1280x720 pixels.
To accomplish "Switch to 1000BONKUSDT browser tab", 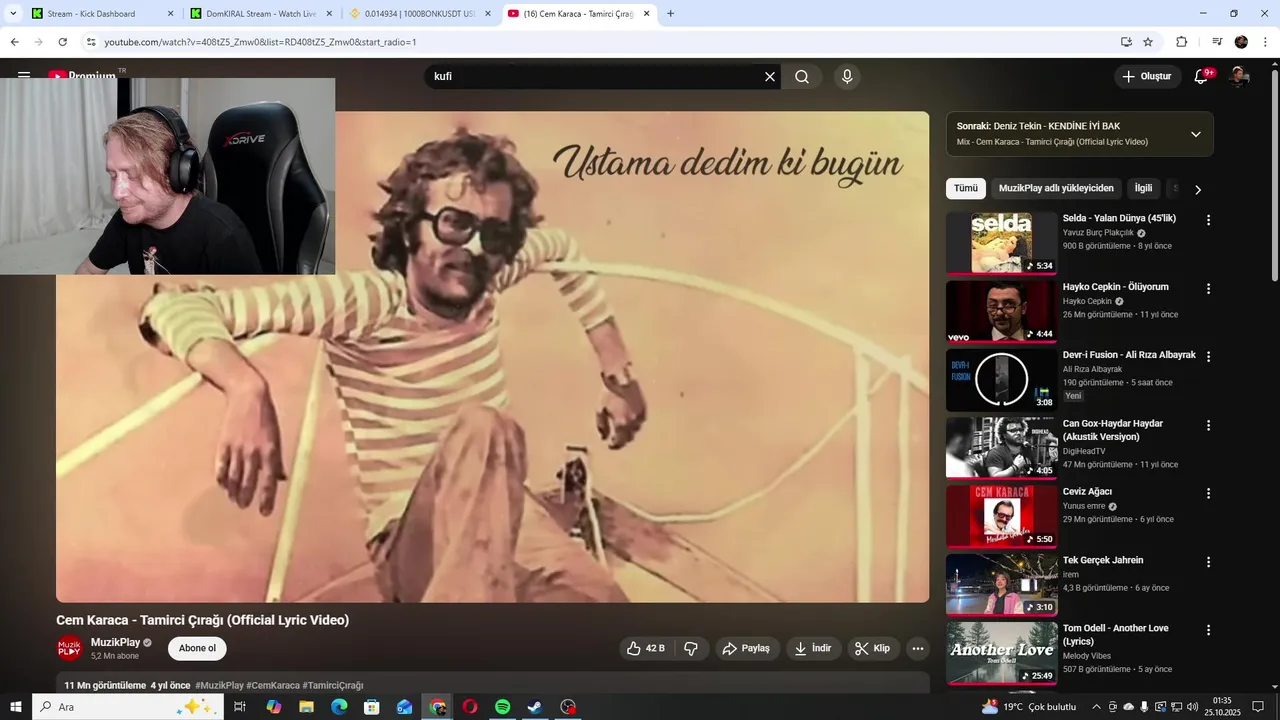I will (420, 14).
